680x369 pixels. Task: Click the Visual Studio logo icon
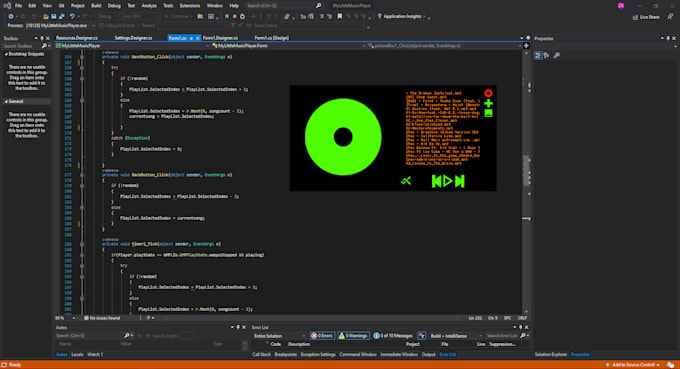pos(7,6)
